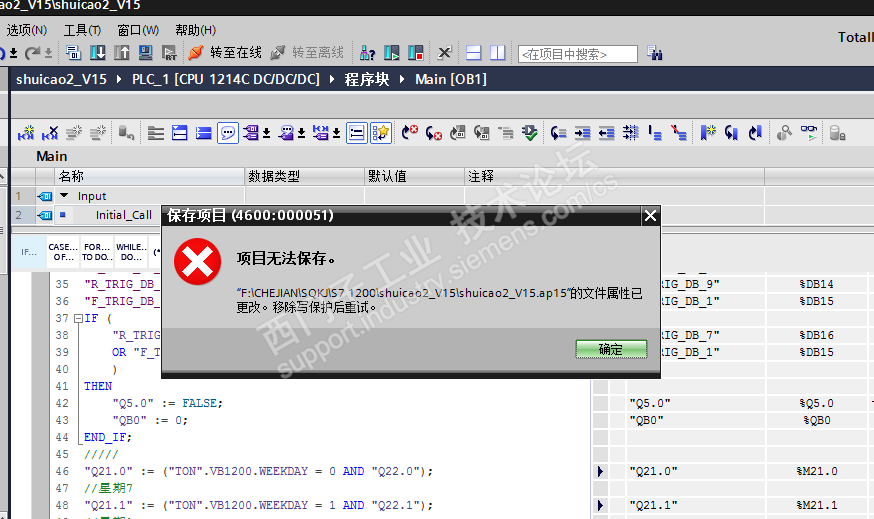Close the 保存项目 error dialog with X
This screenshot has height=519, width=874.
650,216
